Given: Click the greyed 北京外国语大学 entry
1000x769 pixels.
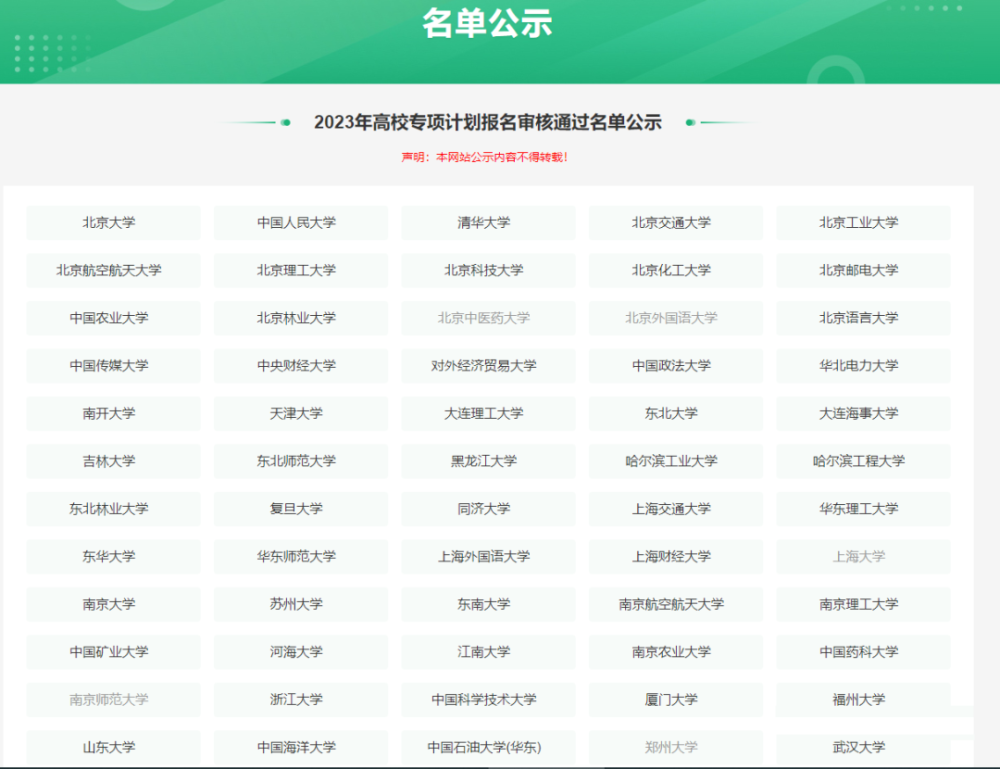Looking at the screenshot, I should pyautogui.click(x=676, y=318).
